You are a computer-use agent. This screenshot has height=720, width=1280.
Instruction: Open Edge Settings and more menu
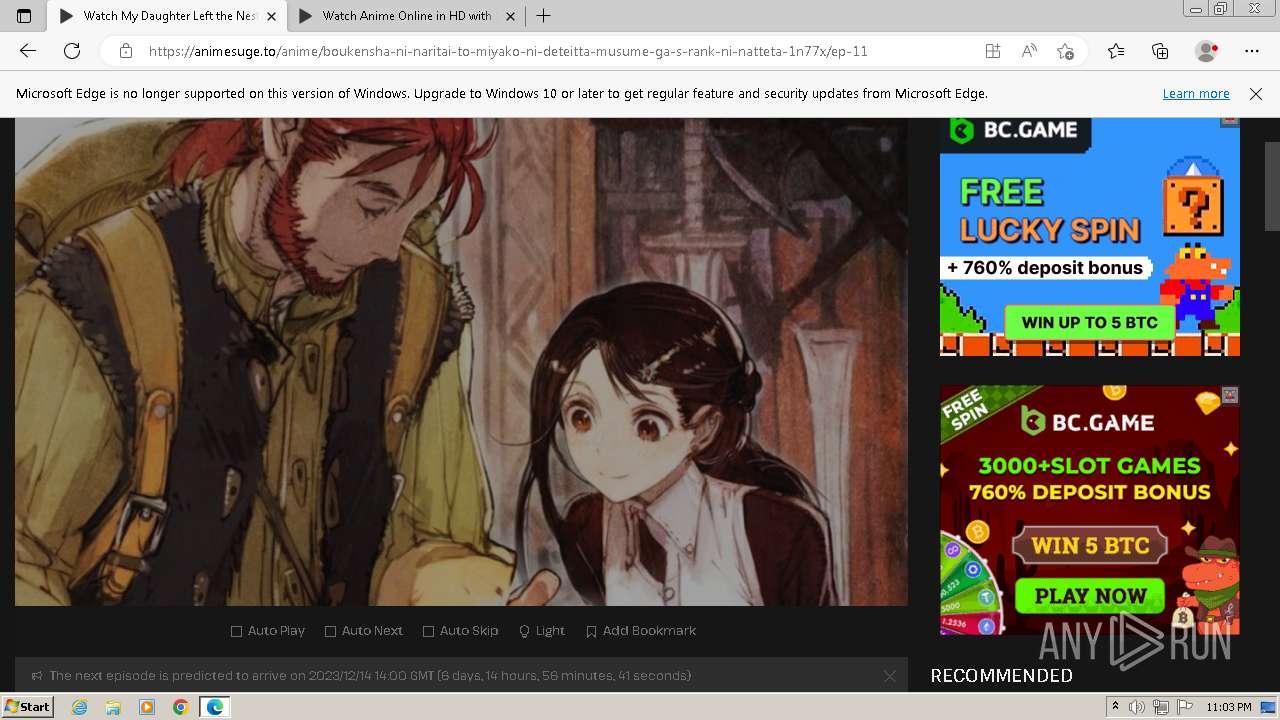(x=1252, y=51)
